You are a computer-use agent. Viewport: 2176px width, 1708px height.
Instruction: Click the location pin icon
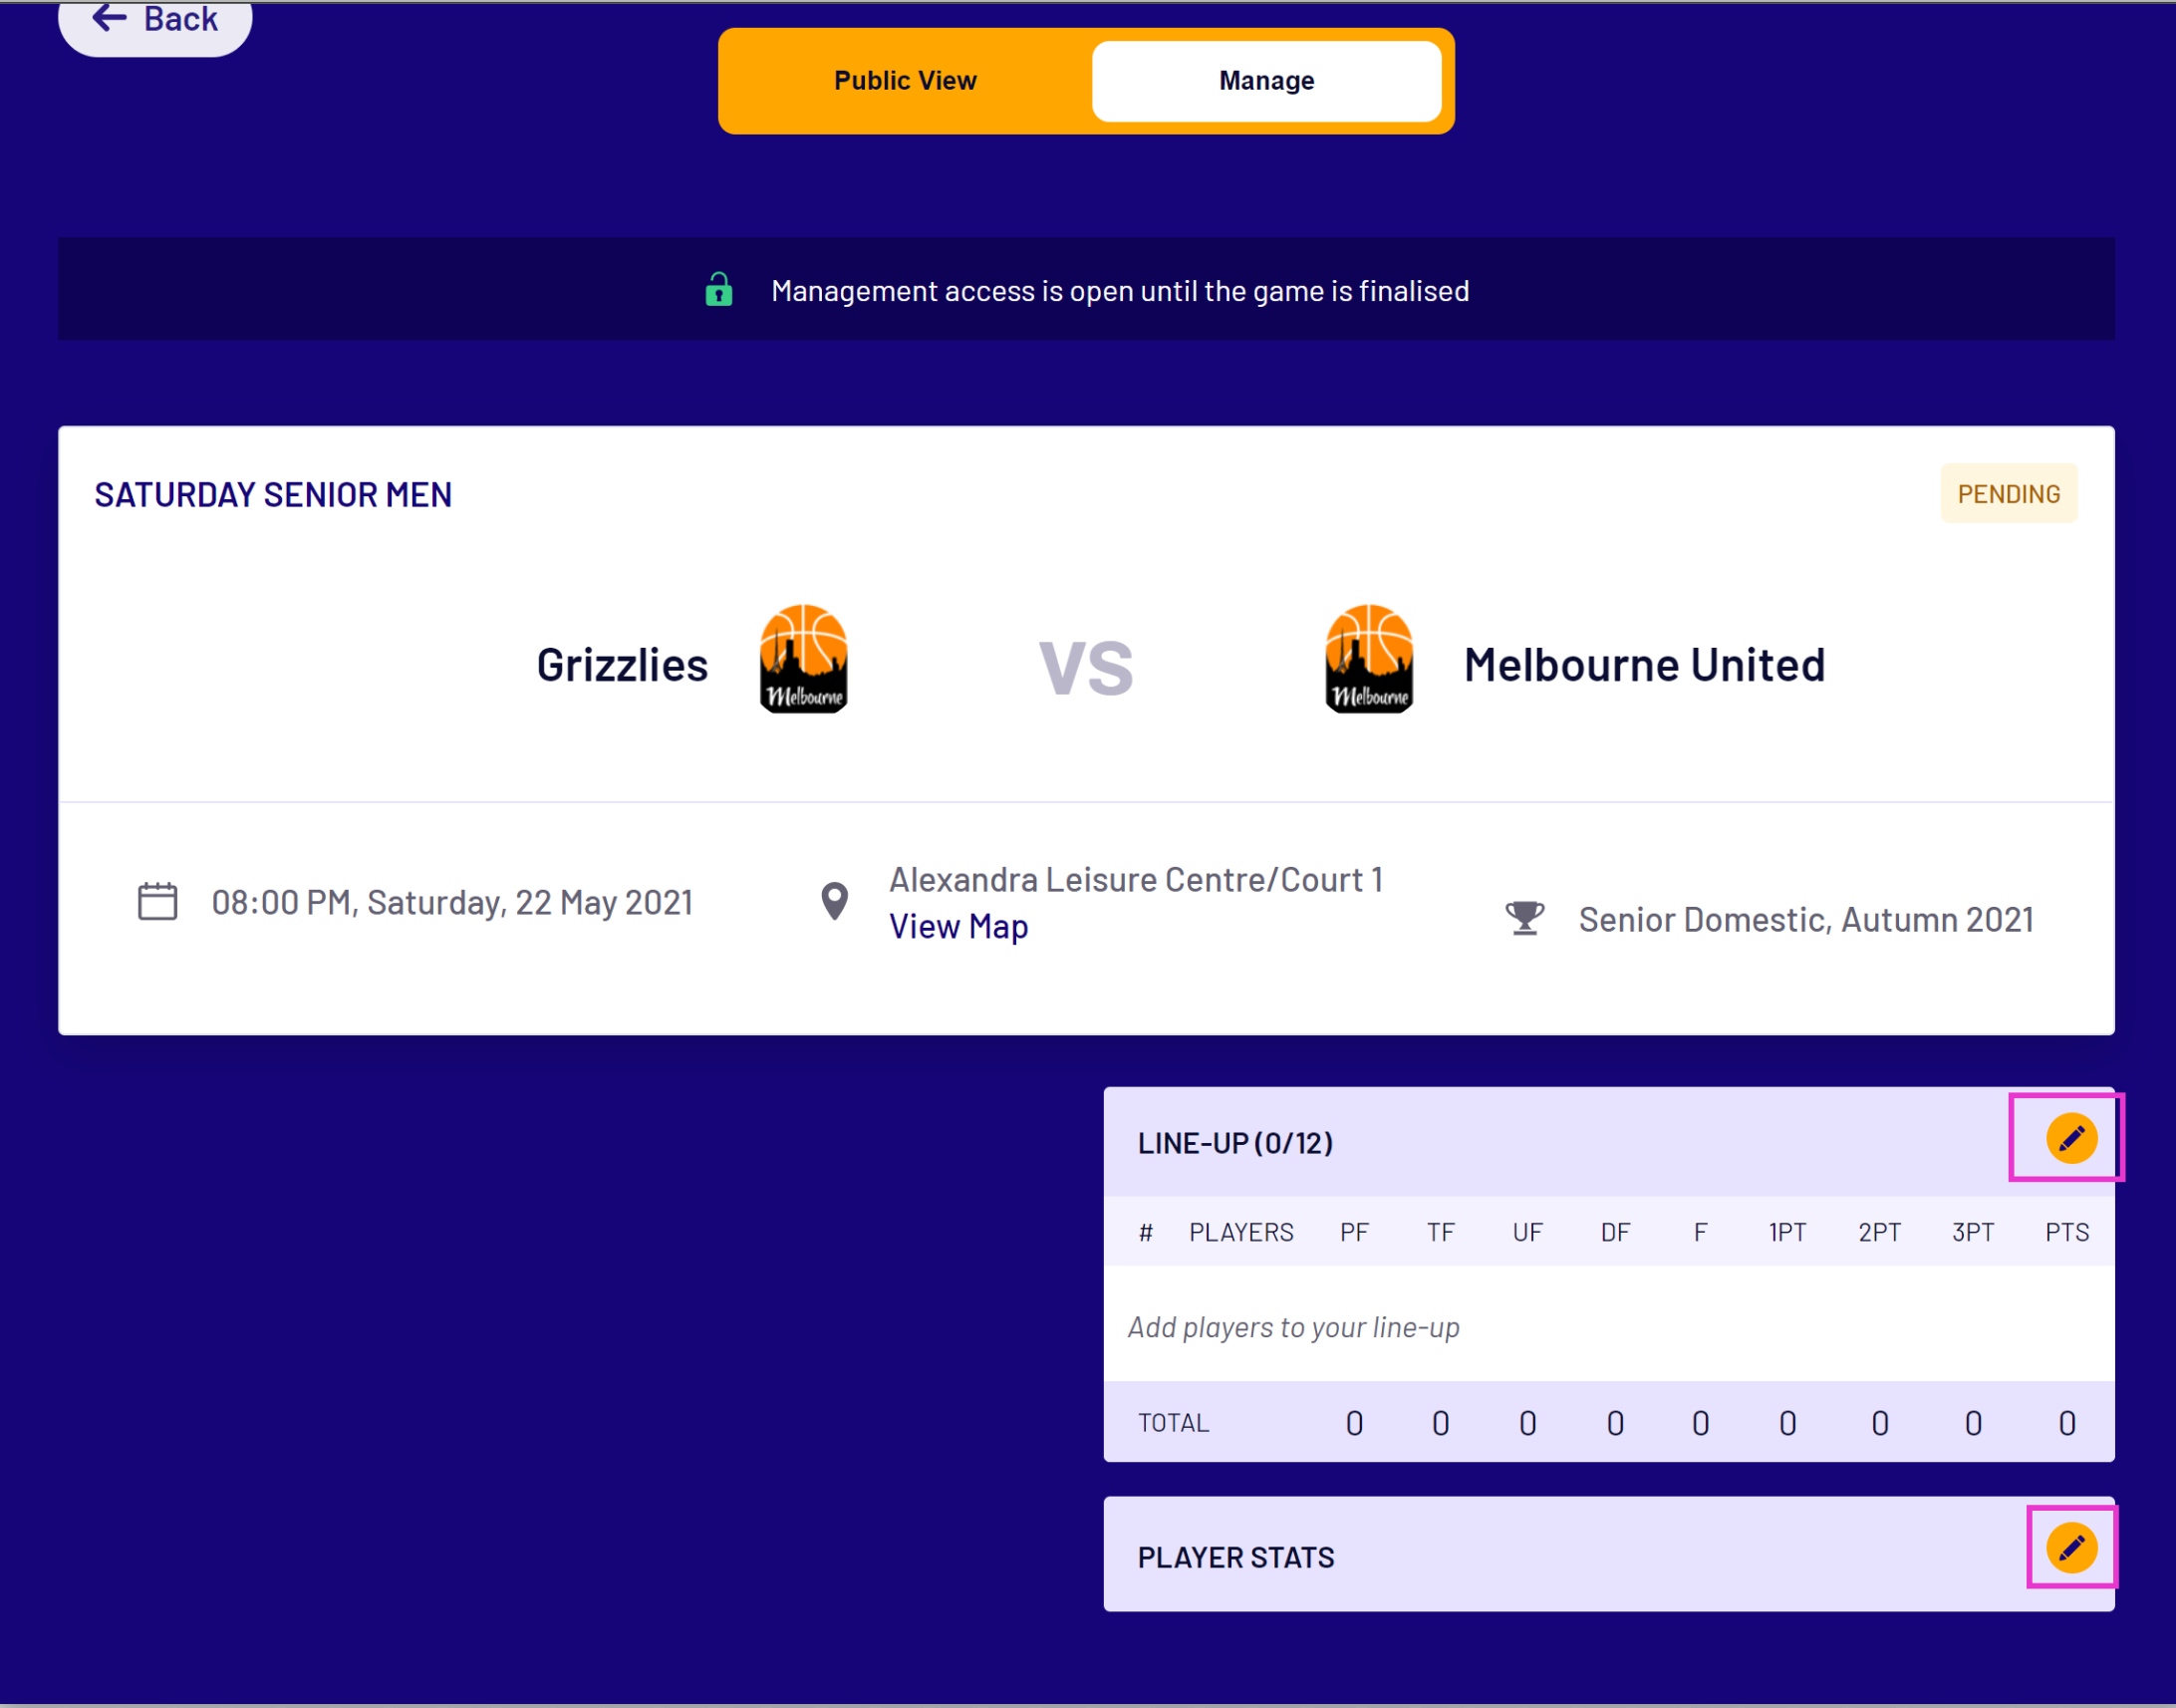pyautogui.click(x=834, y=902)
